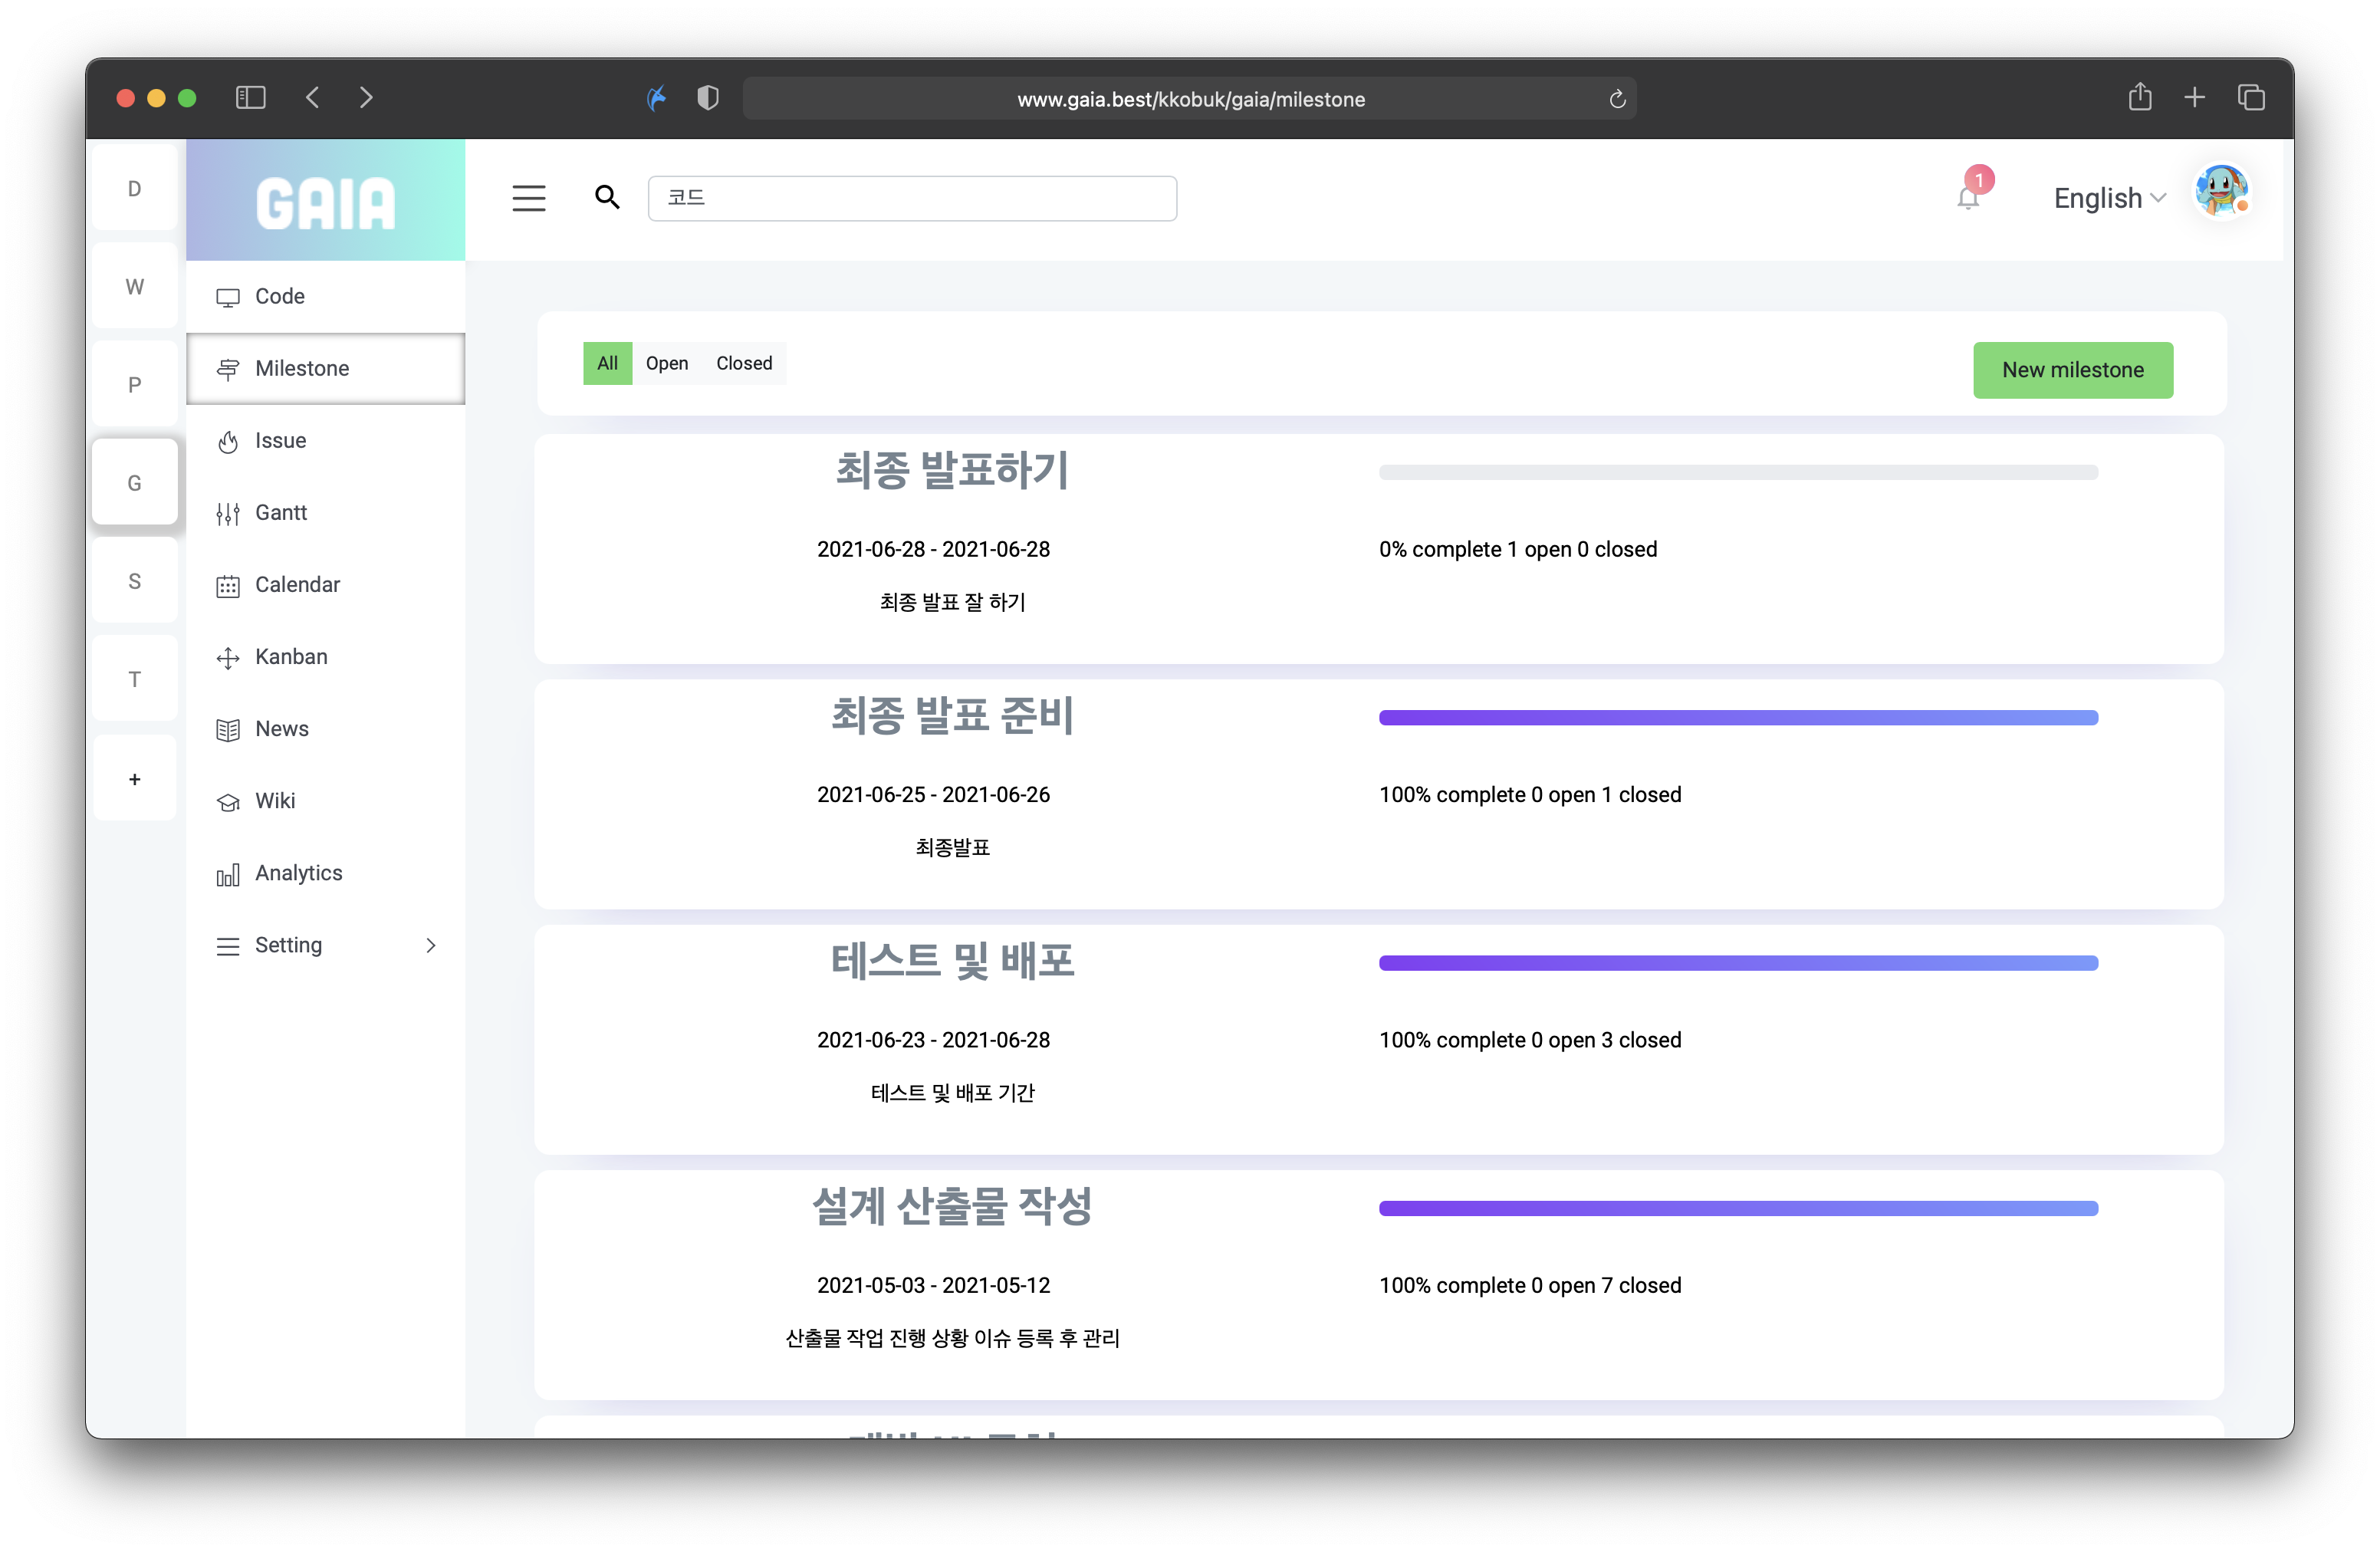Switch to project tab W

(135, 287)
